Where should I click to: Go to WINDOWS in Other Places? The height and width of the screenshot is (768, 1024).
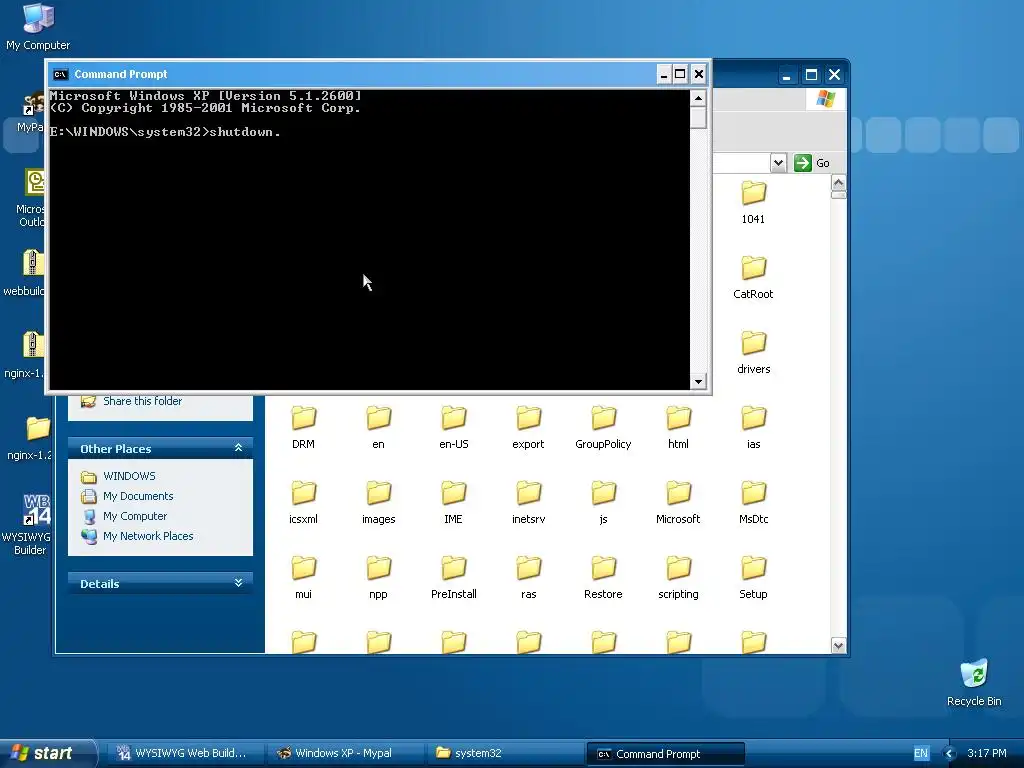click(x=129, y=476)
